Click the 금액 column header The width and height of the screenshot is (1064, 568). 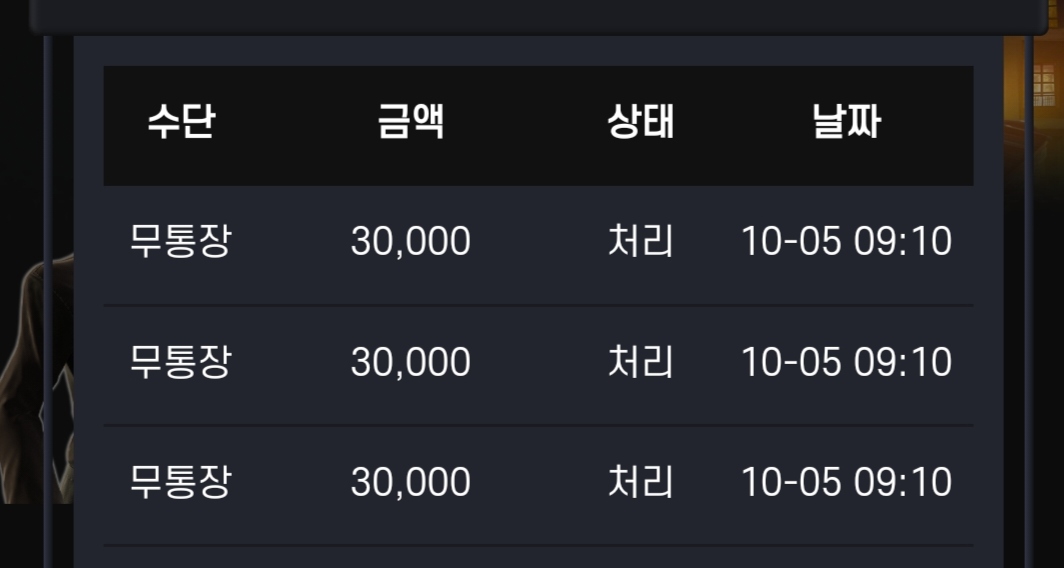pyautogui.click(x=411, y=123)
